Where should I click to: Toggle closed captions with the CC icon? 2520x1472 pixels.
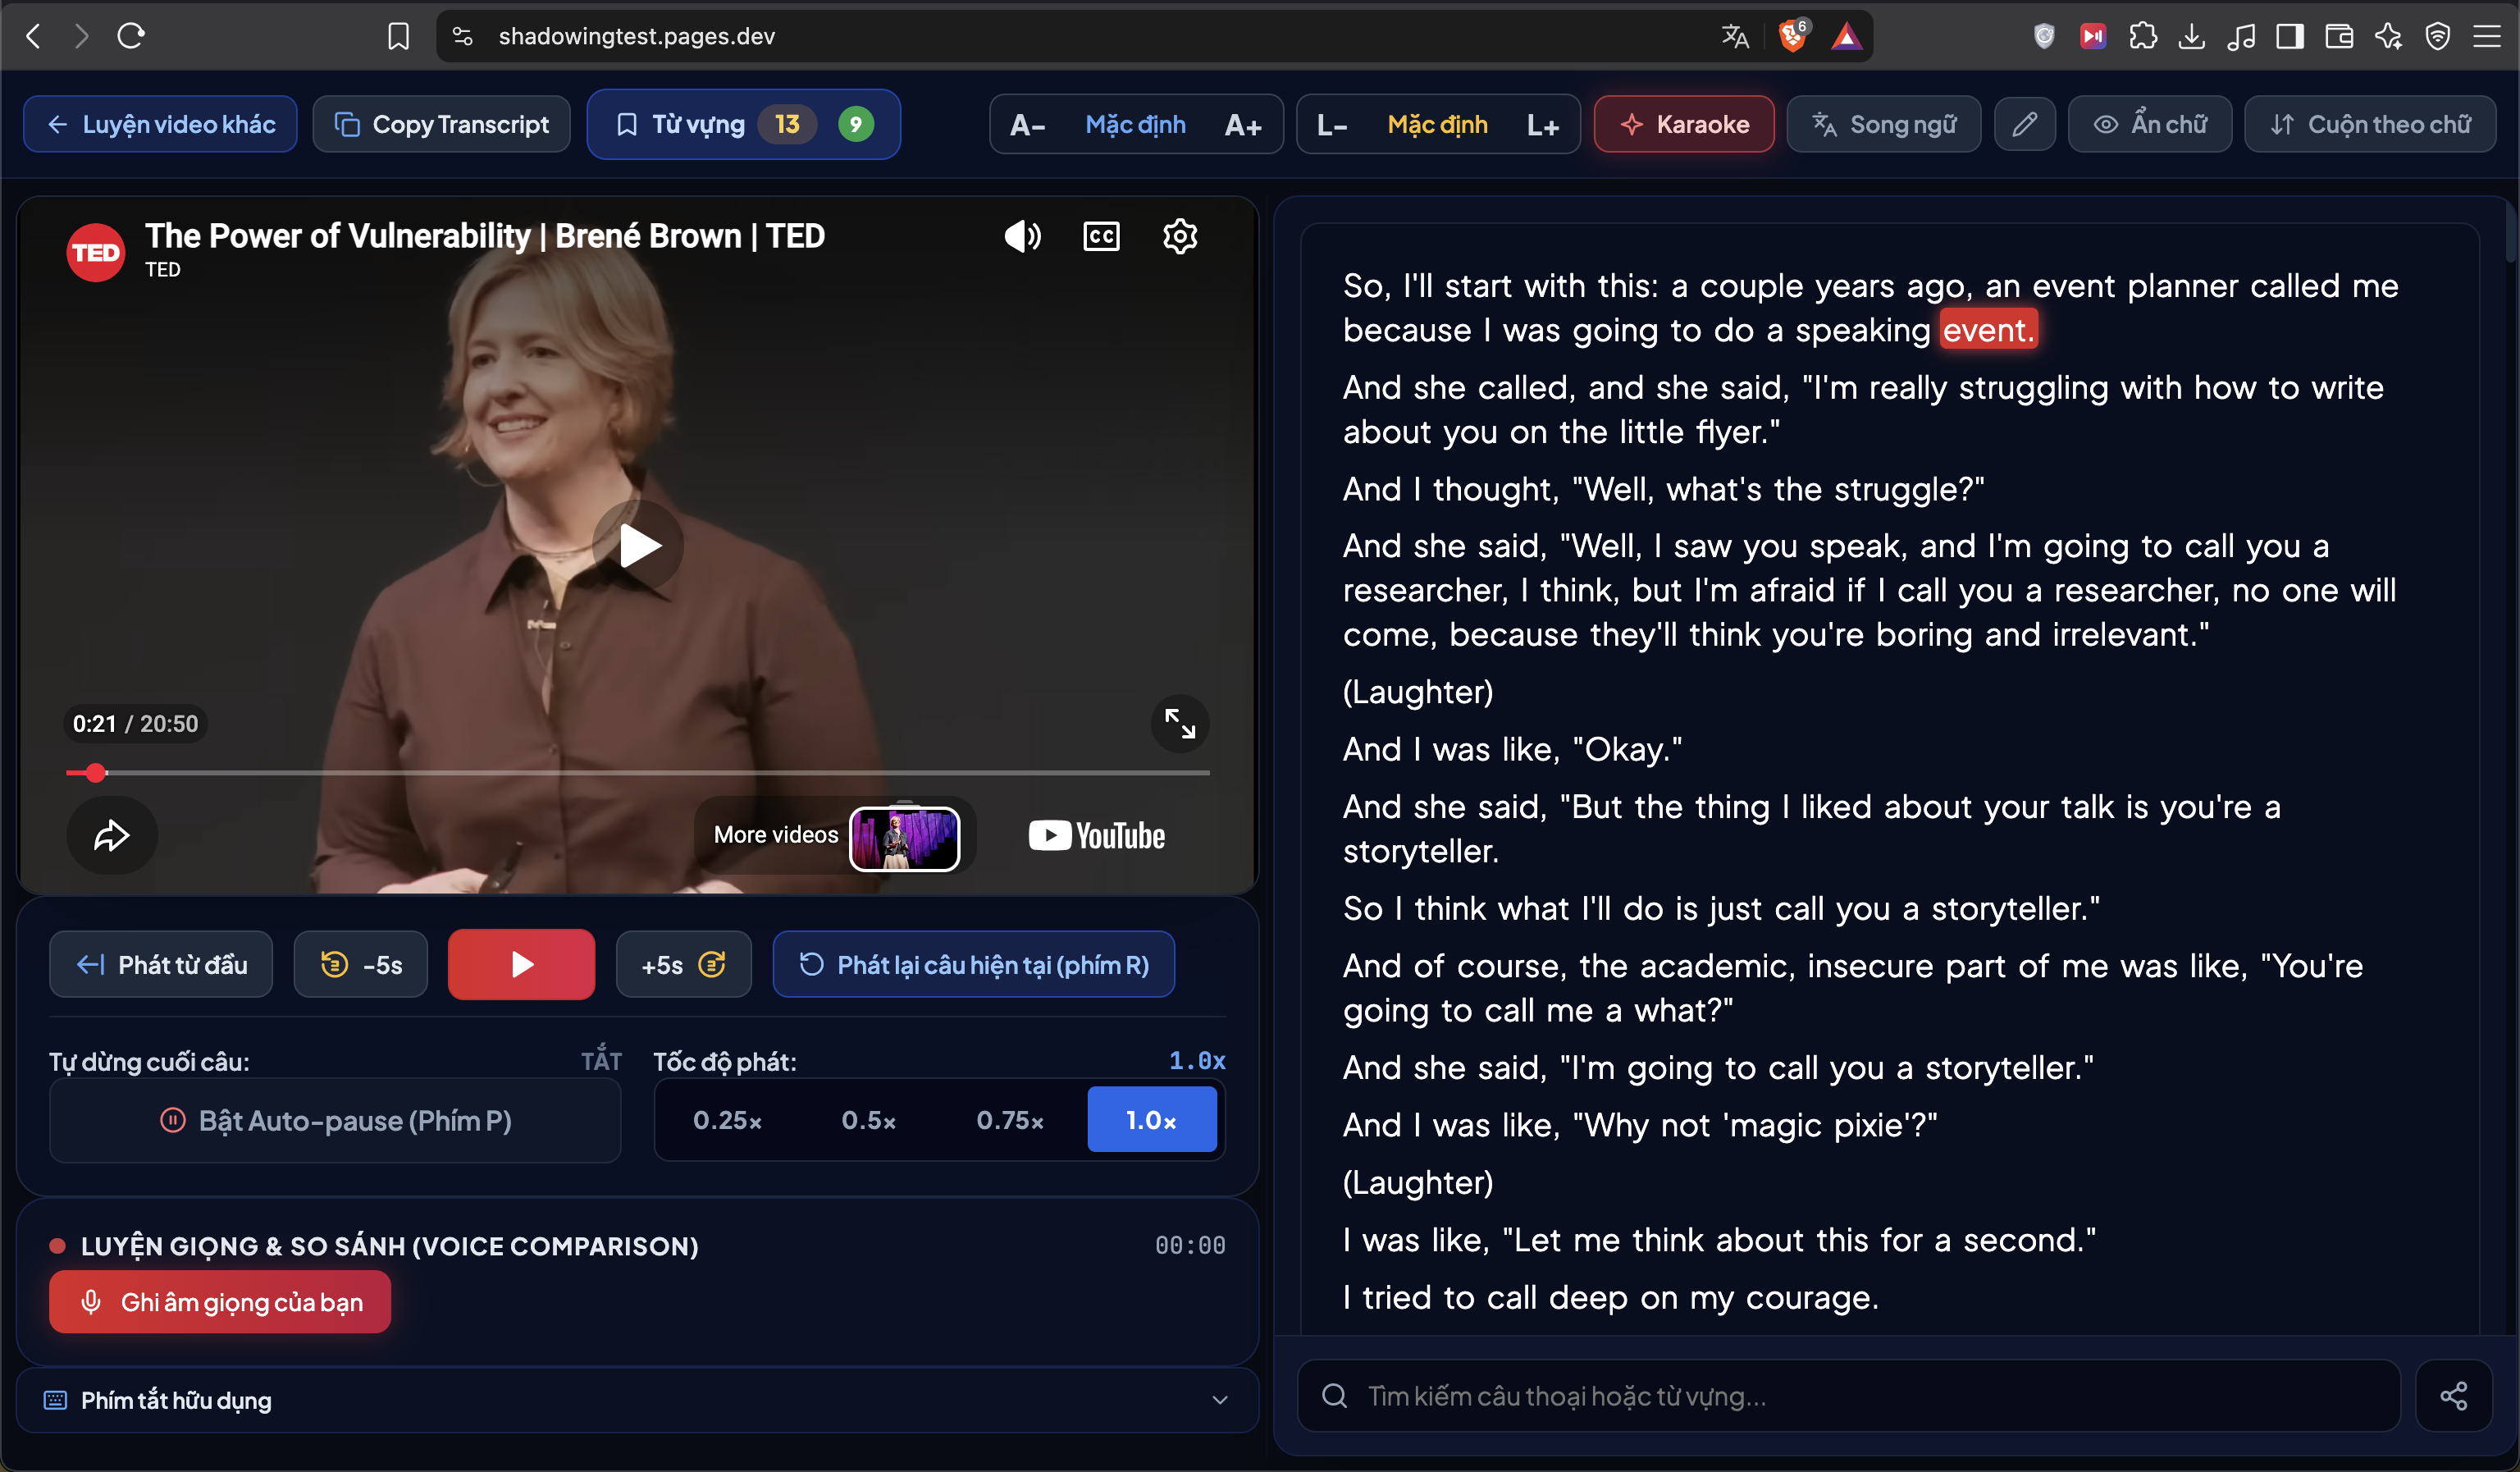(x=1101, y=237)
